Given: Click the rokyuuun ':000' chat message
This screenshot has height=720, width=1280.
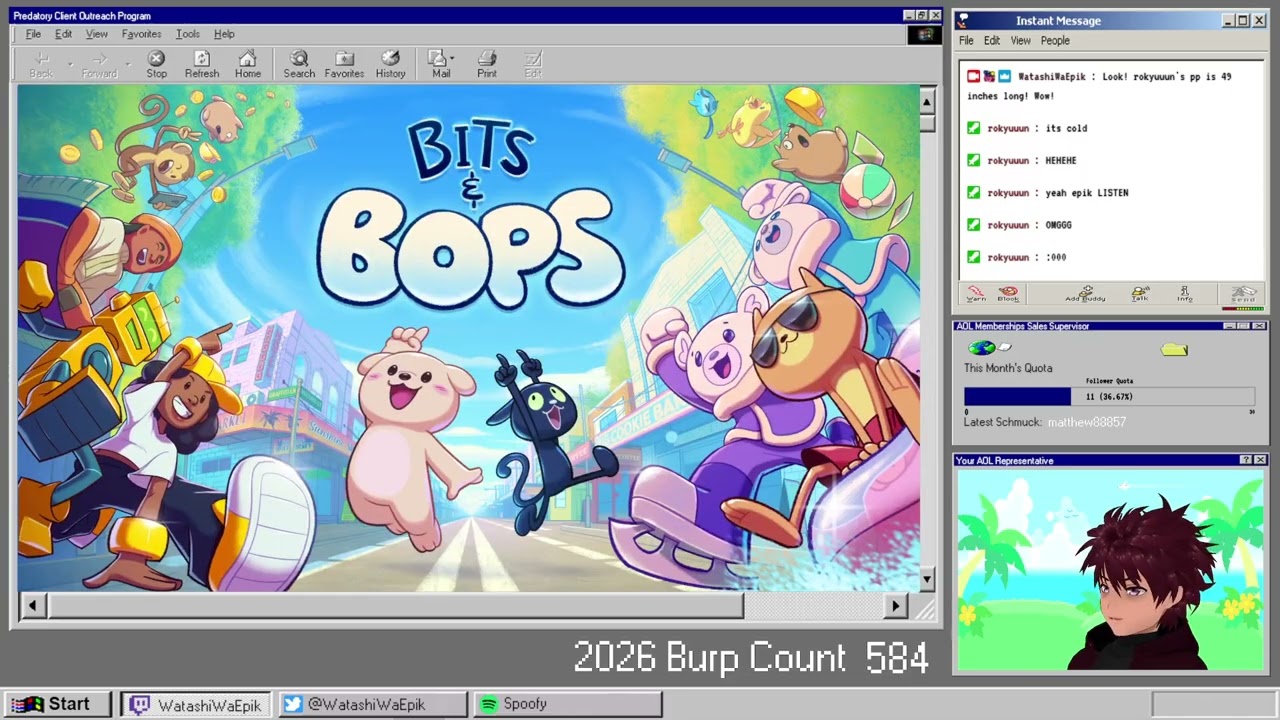Looking at the screenshot, I should (1056, 257).
